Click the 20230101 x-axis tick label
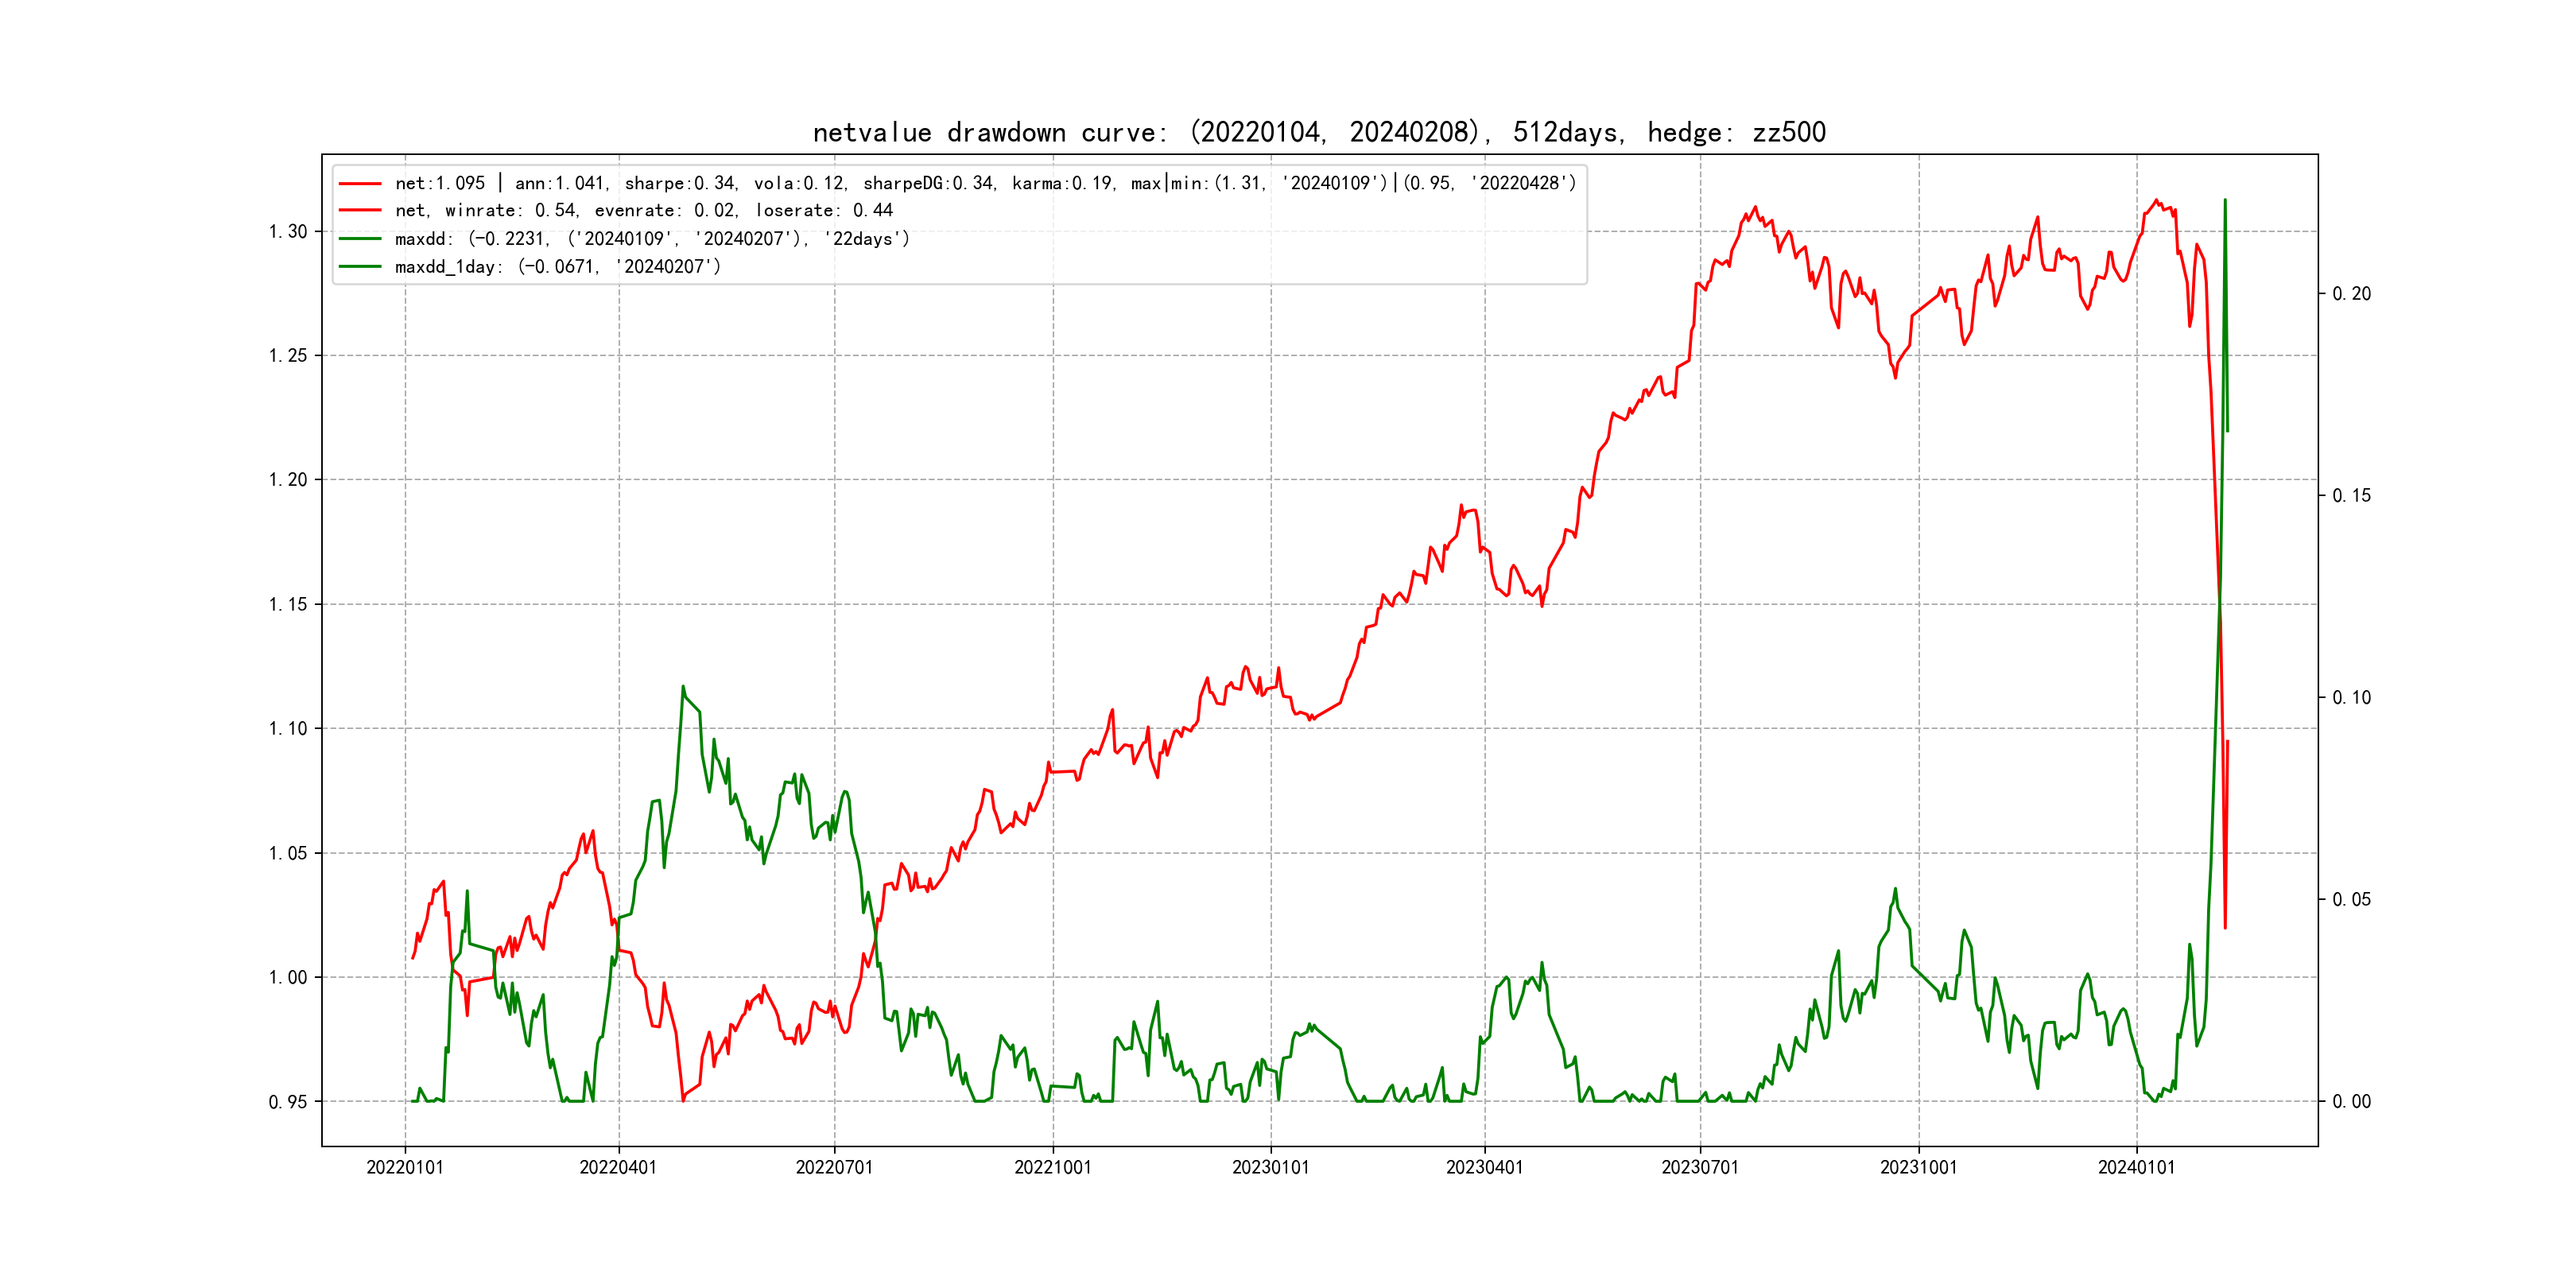2576x1288 pixels. click(x=1270, y=1167)
